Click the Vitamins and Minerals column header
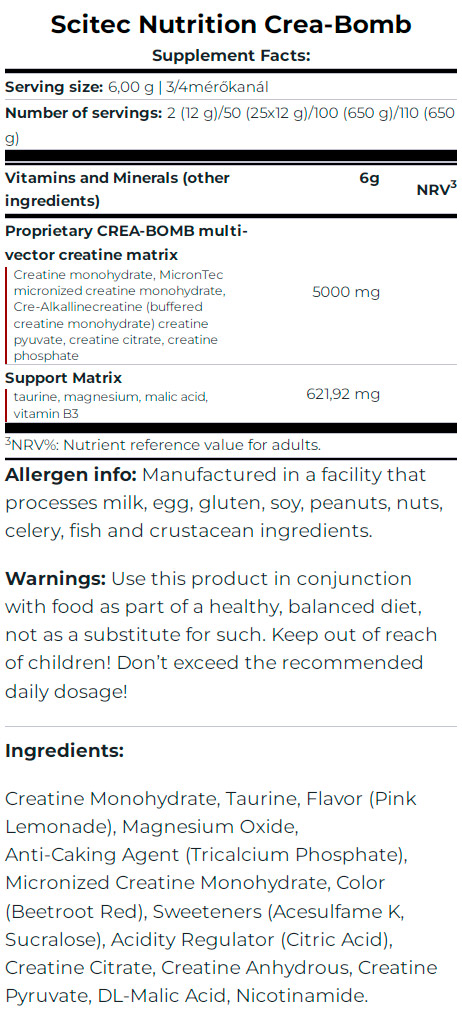 [117, 189]
